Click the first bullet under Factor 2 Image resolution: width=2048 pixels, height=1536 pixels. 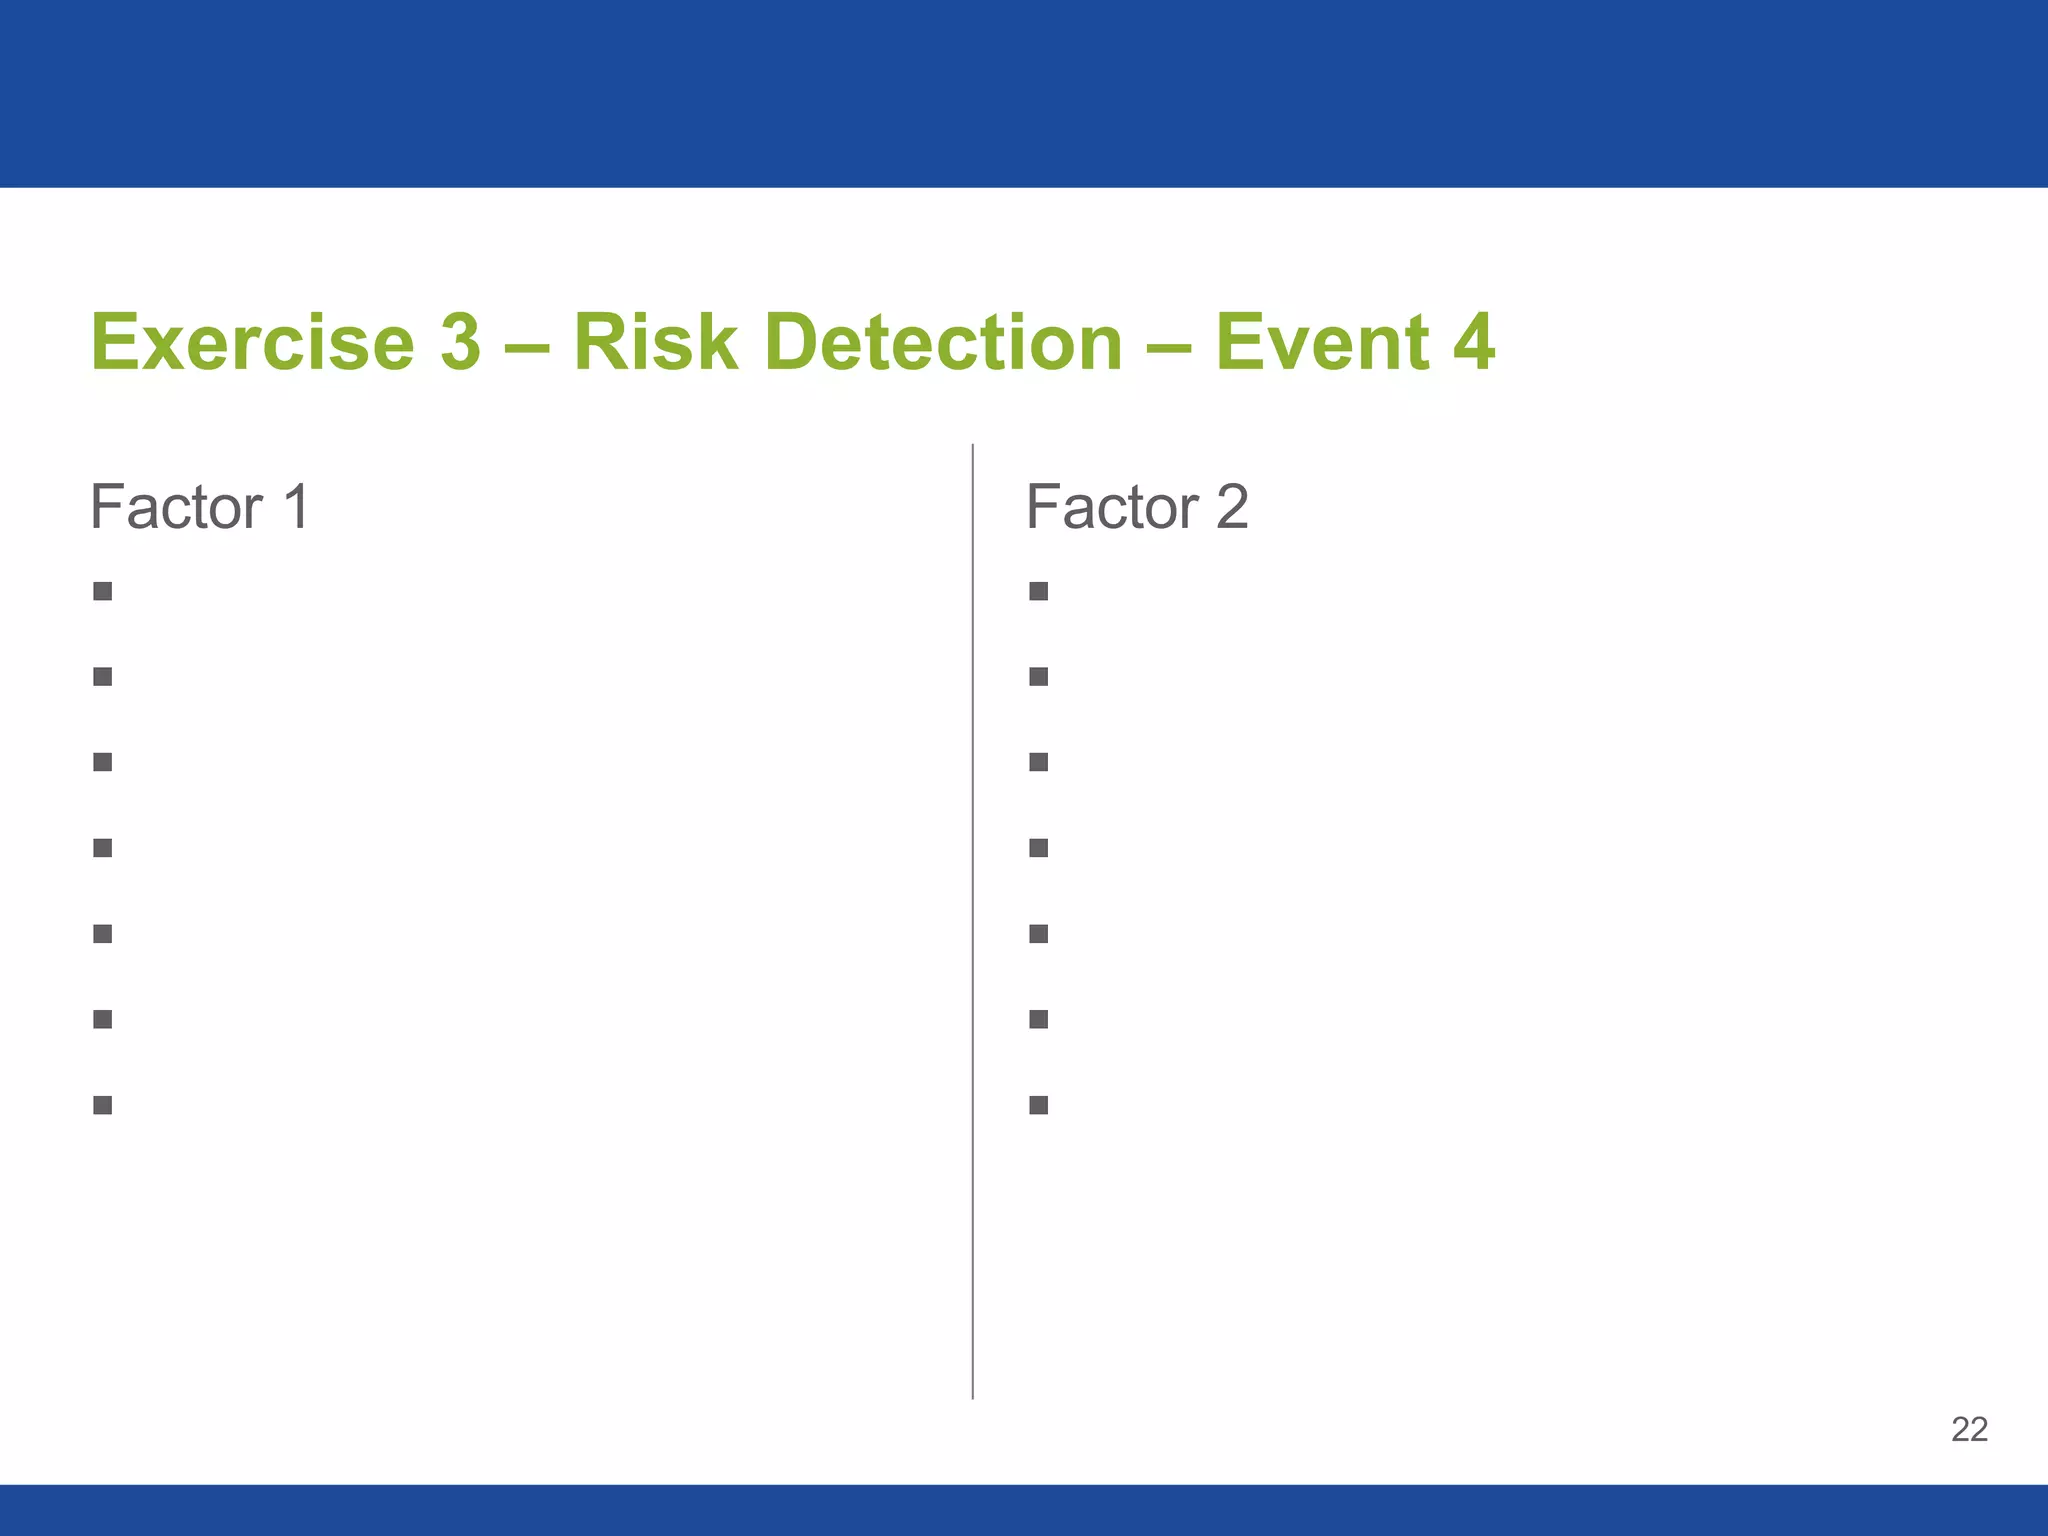[1039, 592]
